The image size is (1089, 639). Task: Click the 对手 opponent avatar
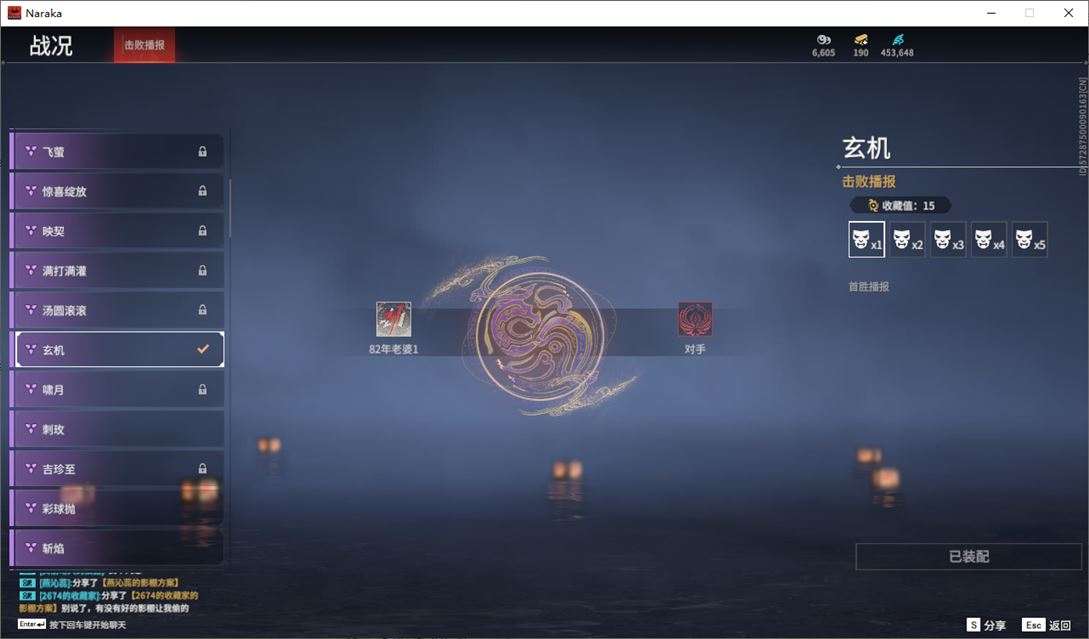[695, 320]
